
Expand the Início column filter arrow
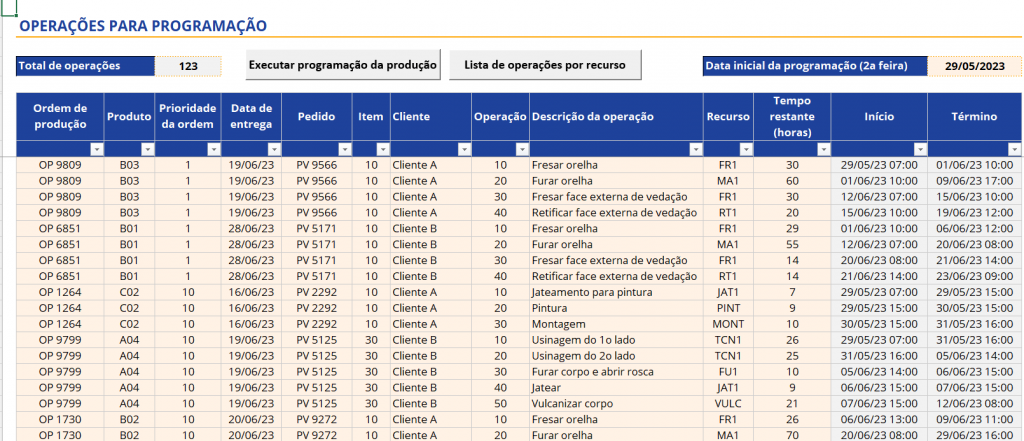(x=918, y=149)
